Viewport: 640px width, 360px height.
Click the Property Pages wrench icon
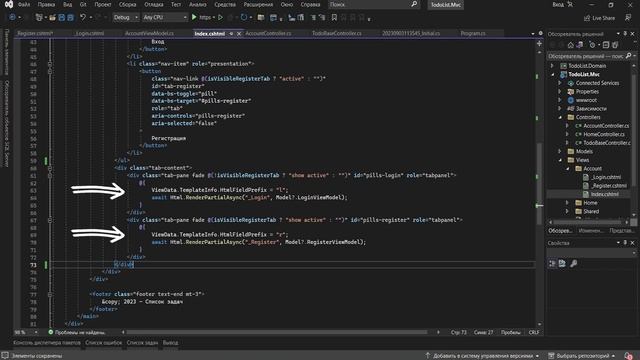(573, 264)
